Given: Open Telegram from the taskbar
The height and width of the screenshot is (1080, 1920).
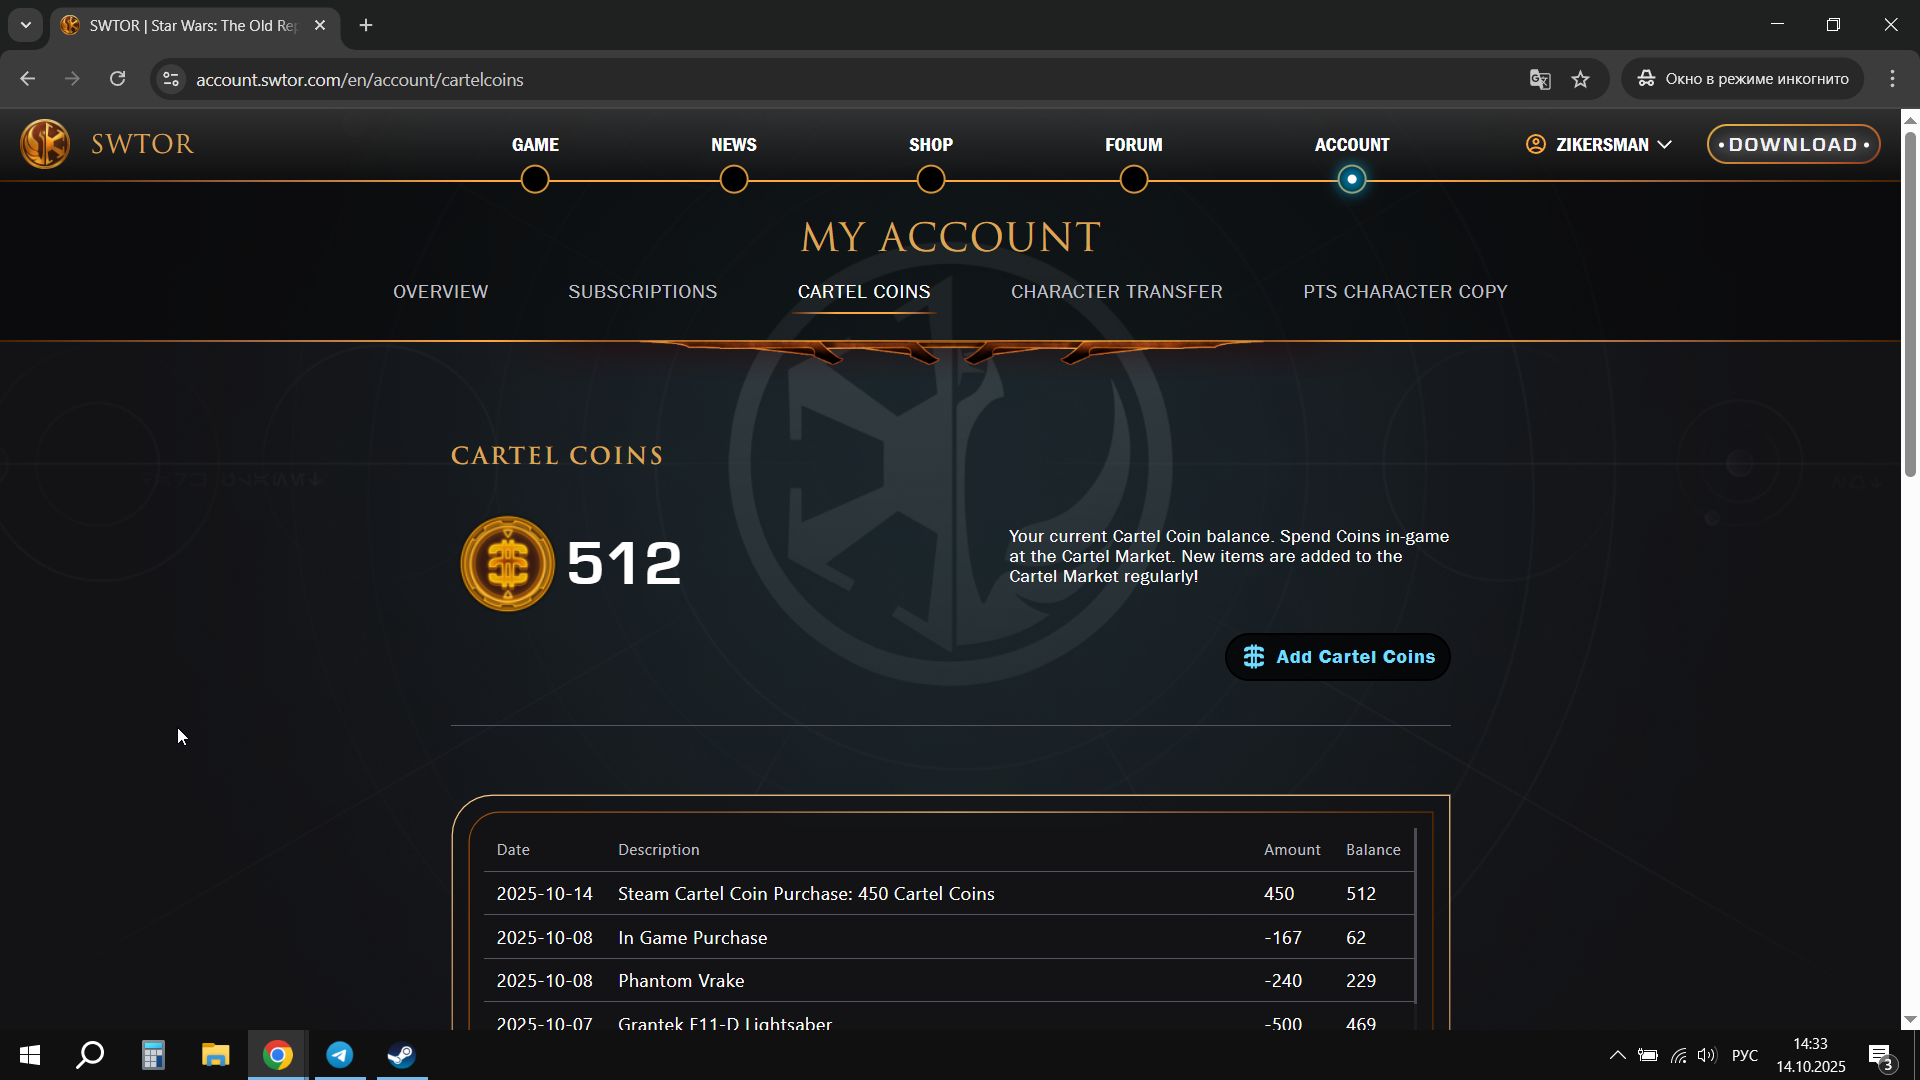Looking at the screenshot, I should coord(340,1055).
